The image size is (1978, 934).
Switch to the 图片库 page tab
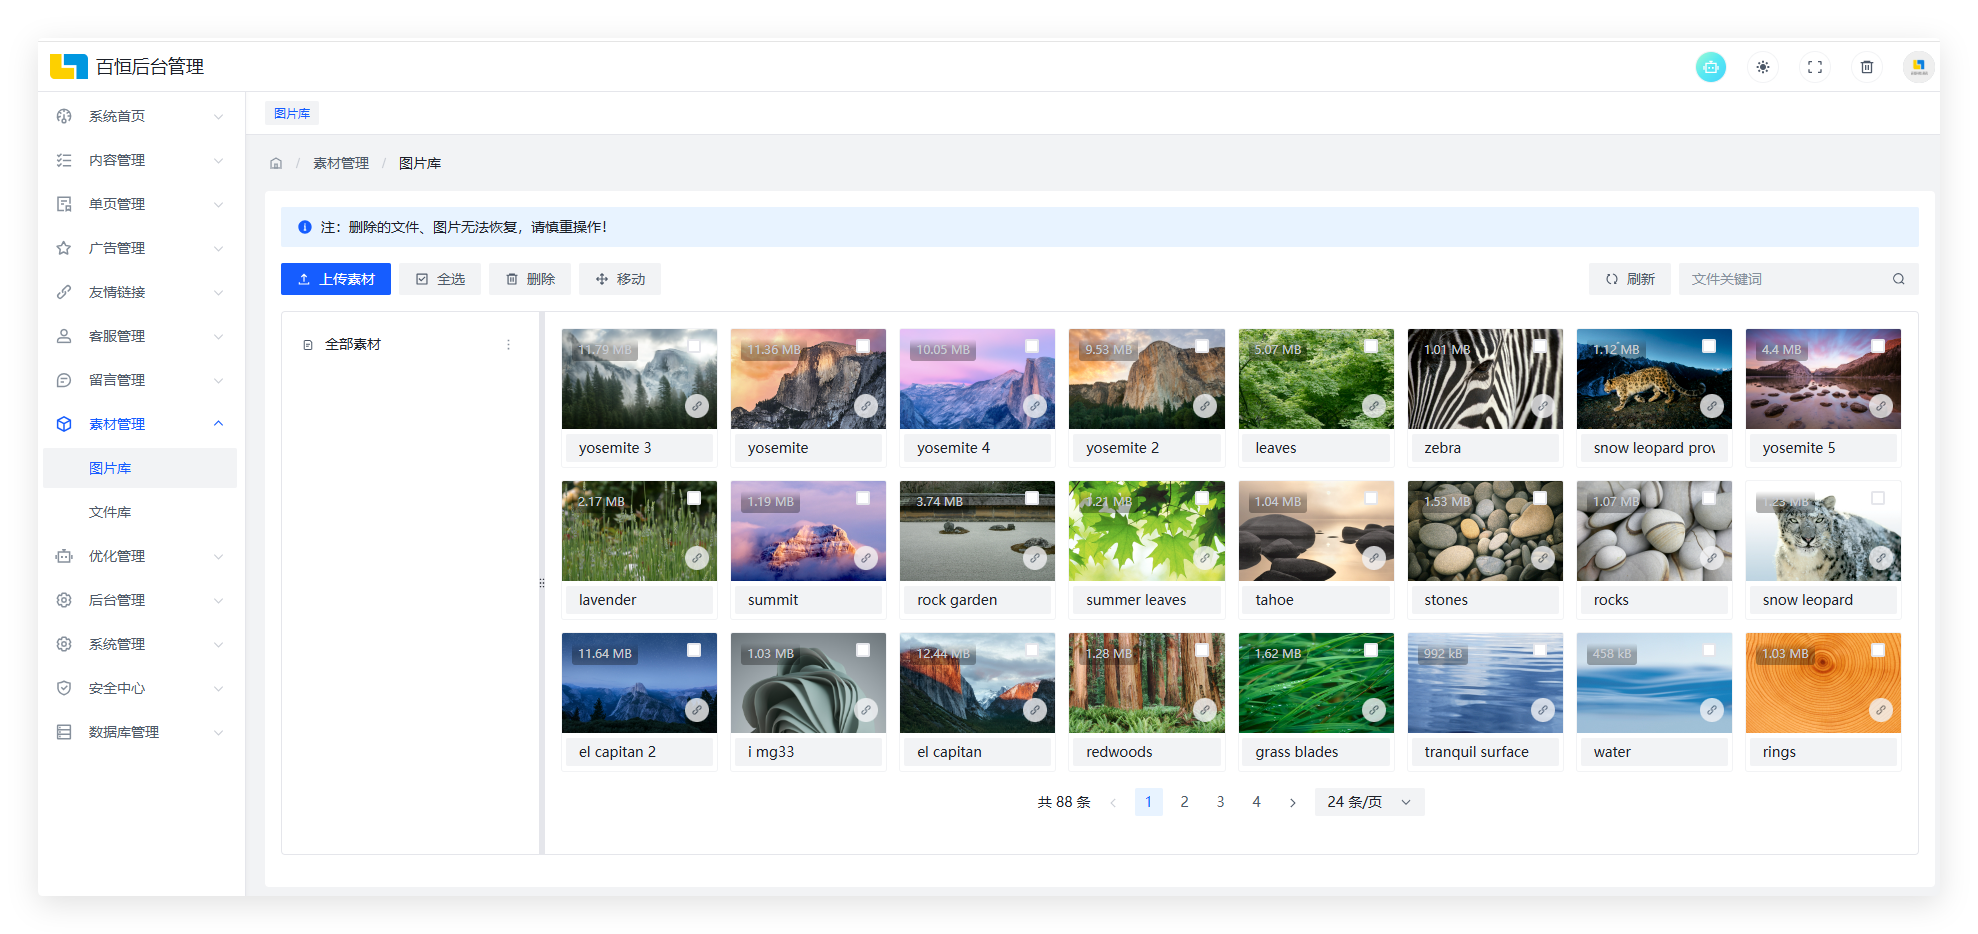tap(292, 113)
